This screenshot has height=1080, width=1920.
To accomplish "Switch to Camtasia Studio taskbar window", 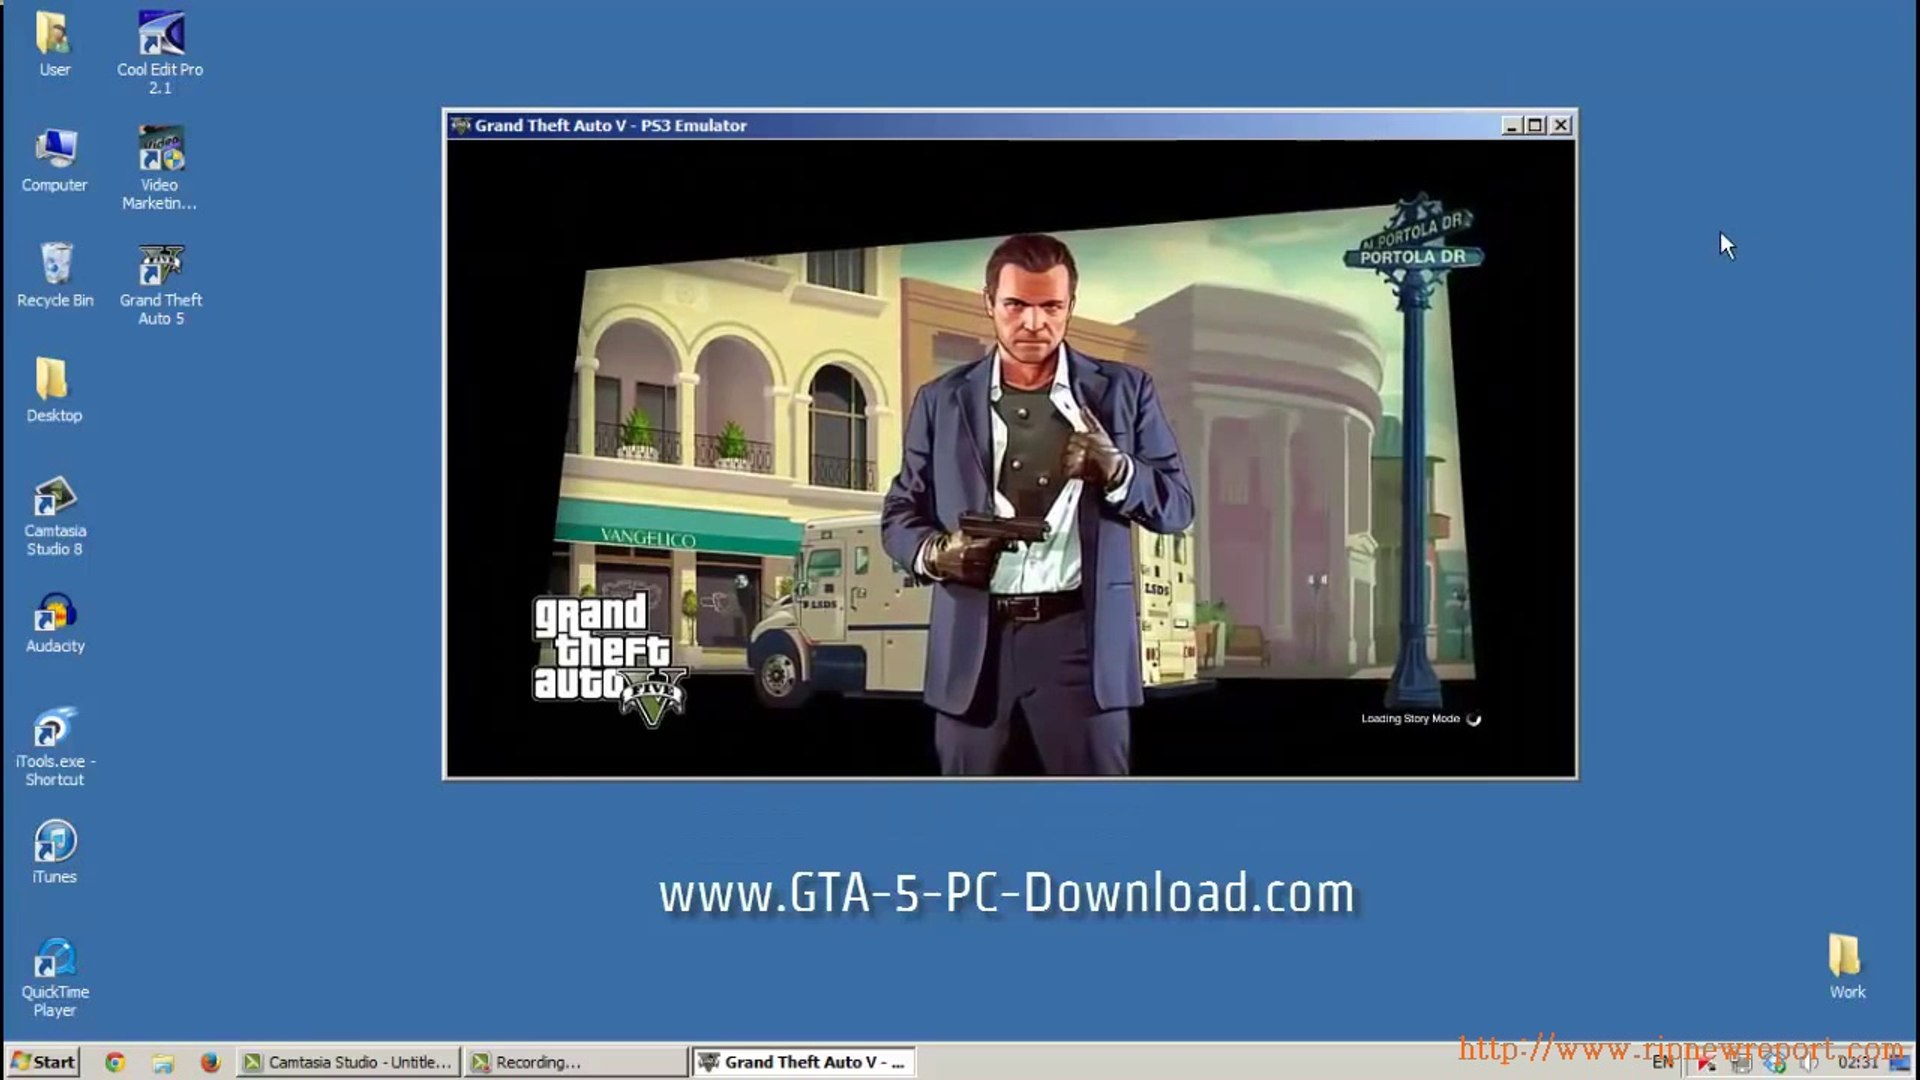I will [x=348, y=1062].
